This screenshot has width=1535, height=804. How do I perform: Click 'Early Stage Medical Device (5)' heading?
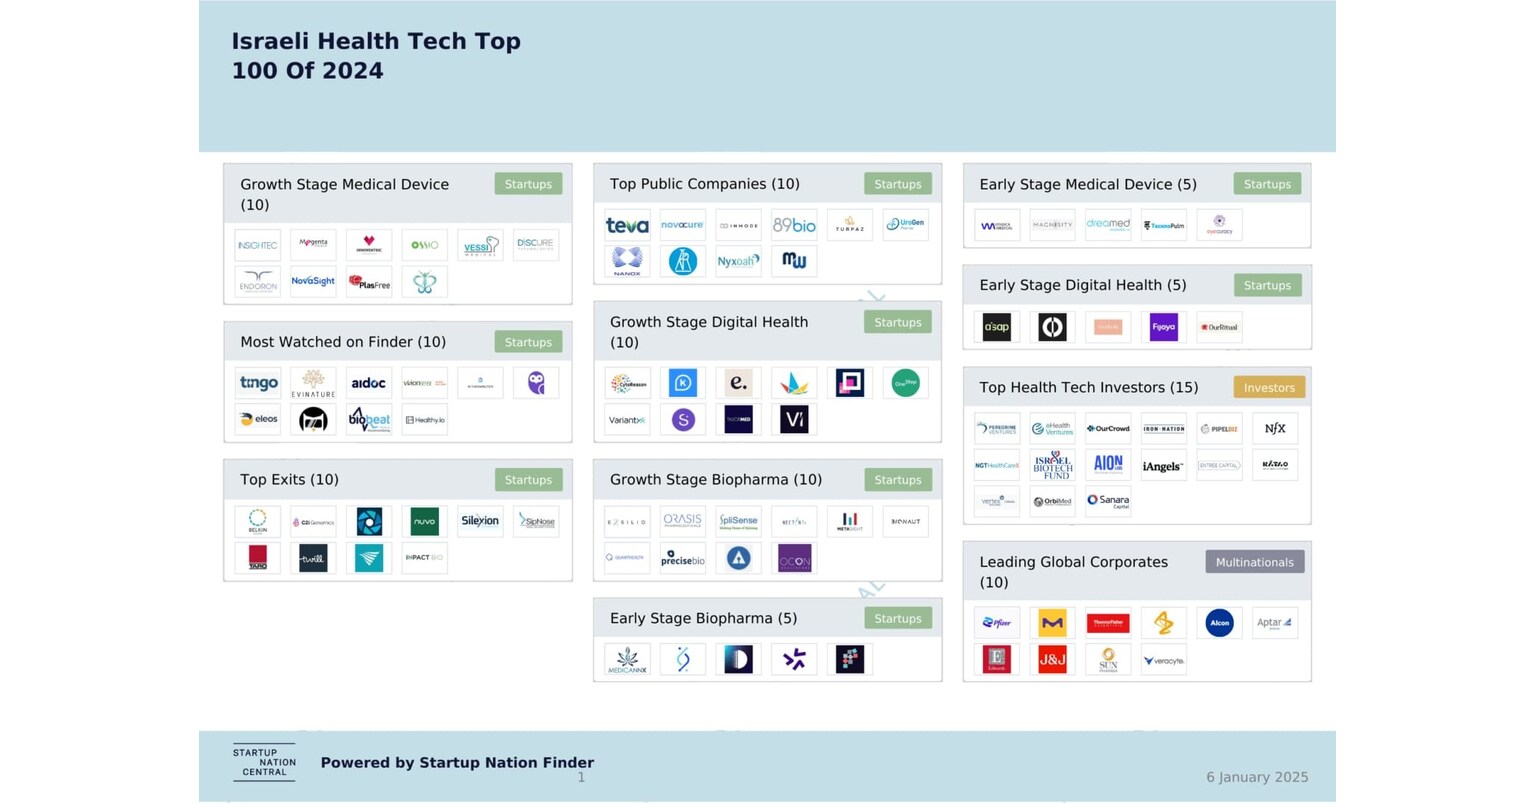[x=1088, y=184]
